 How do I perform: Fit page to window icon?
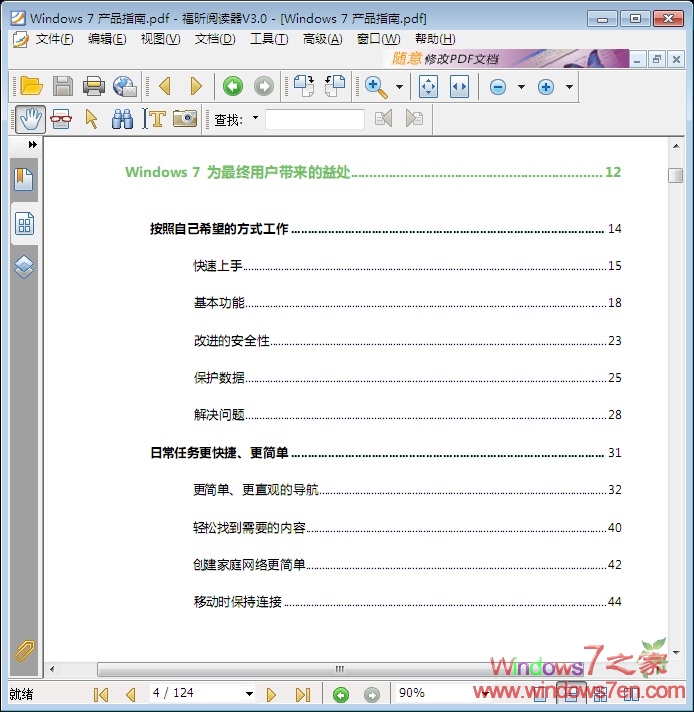pyautogui.click(x=428, y=86)
